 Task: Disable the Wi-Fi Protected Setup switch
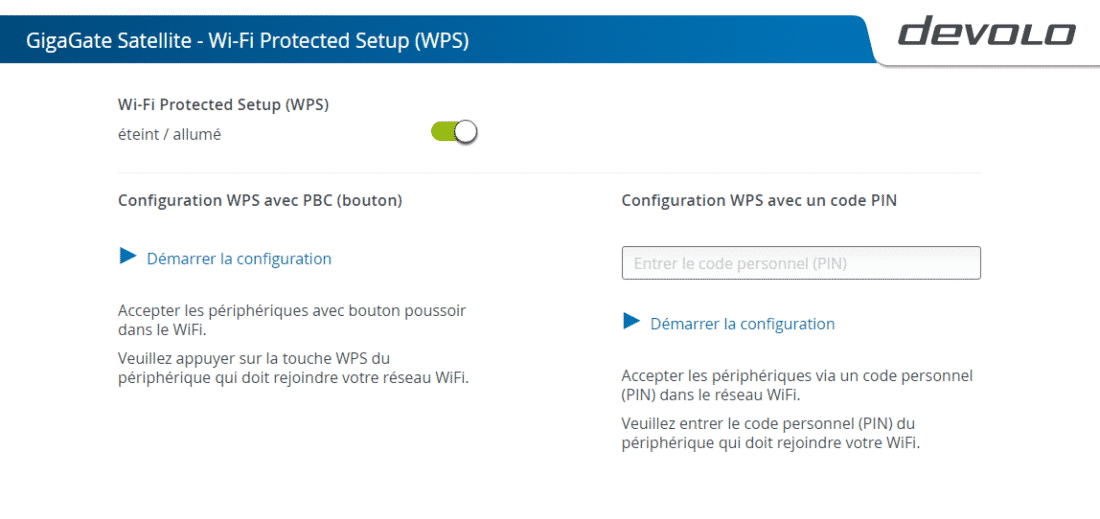pyautogui.click(x=454, y=132)
